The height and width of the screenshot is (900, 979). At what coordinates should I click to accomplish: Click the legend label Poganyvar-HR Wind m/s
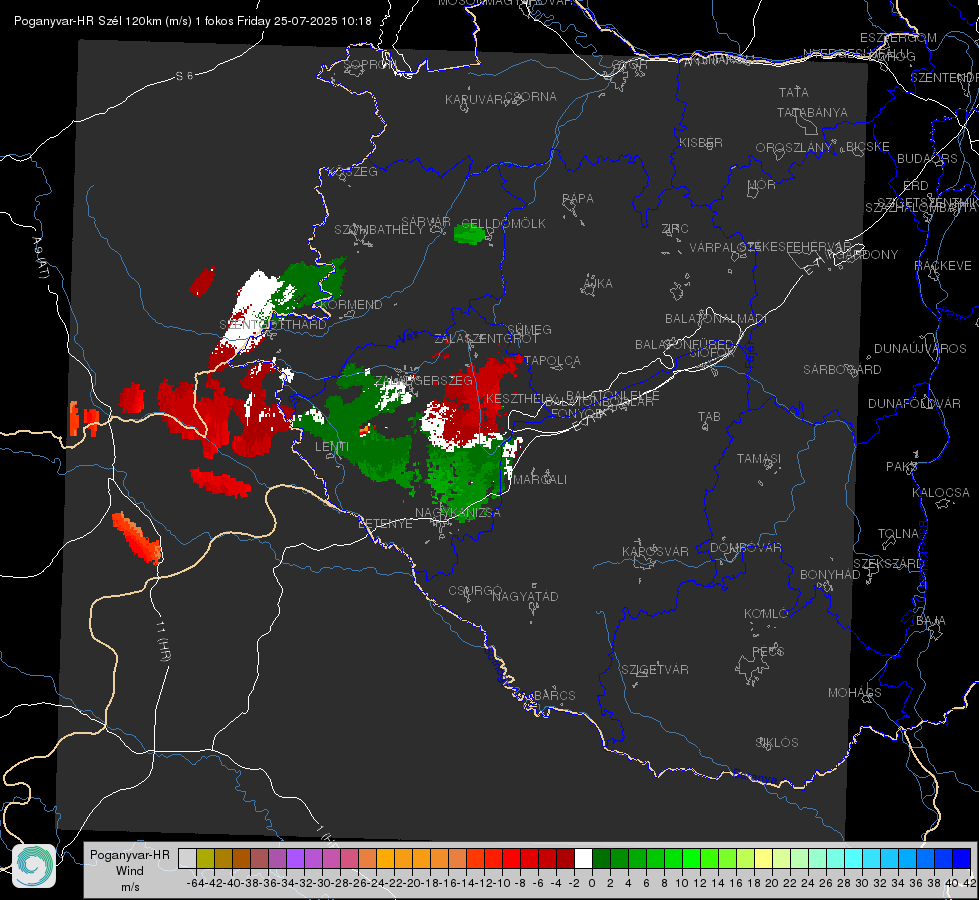coord(130,870)
